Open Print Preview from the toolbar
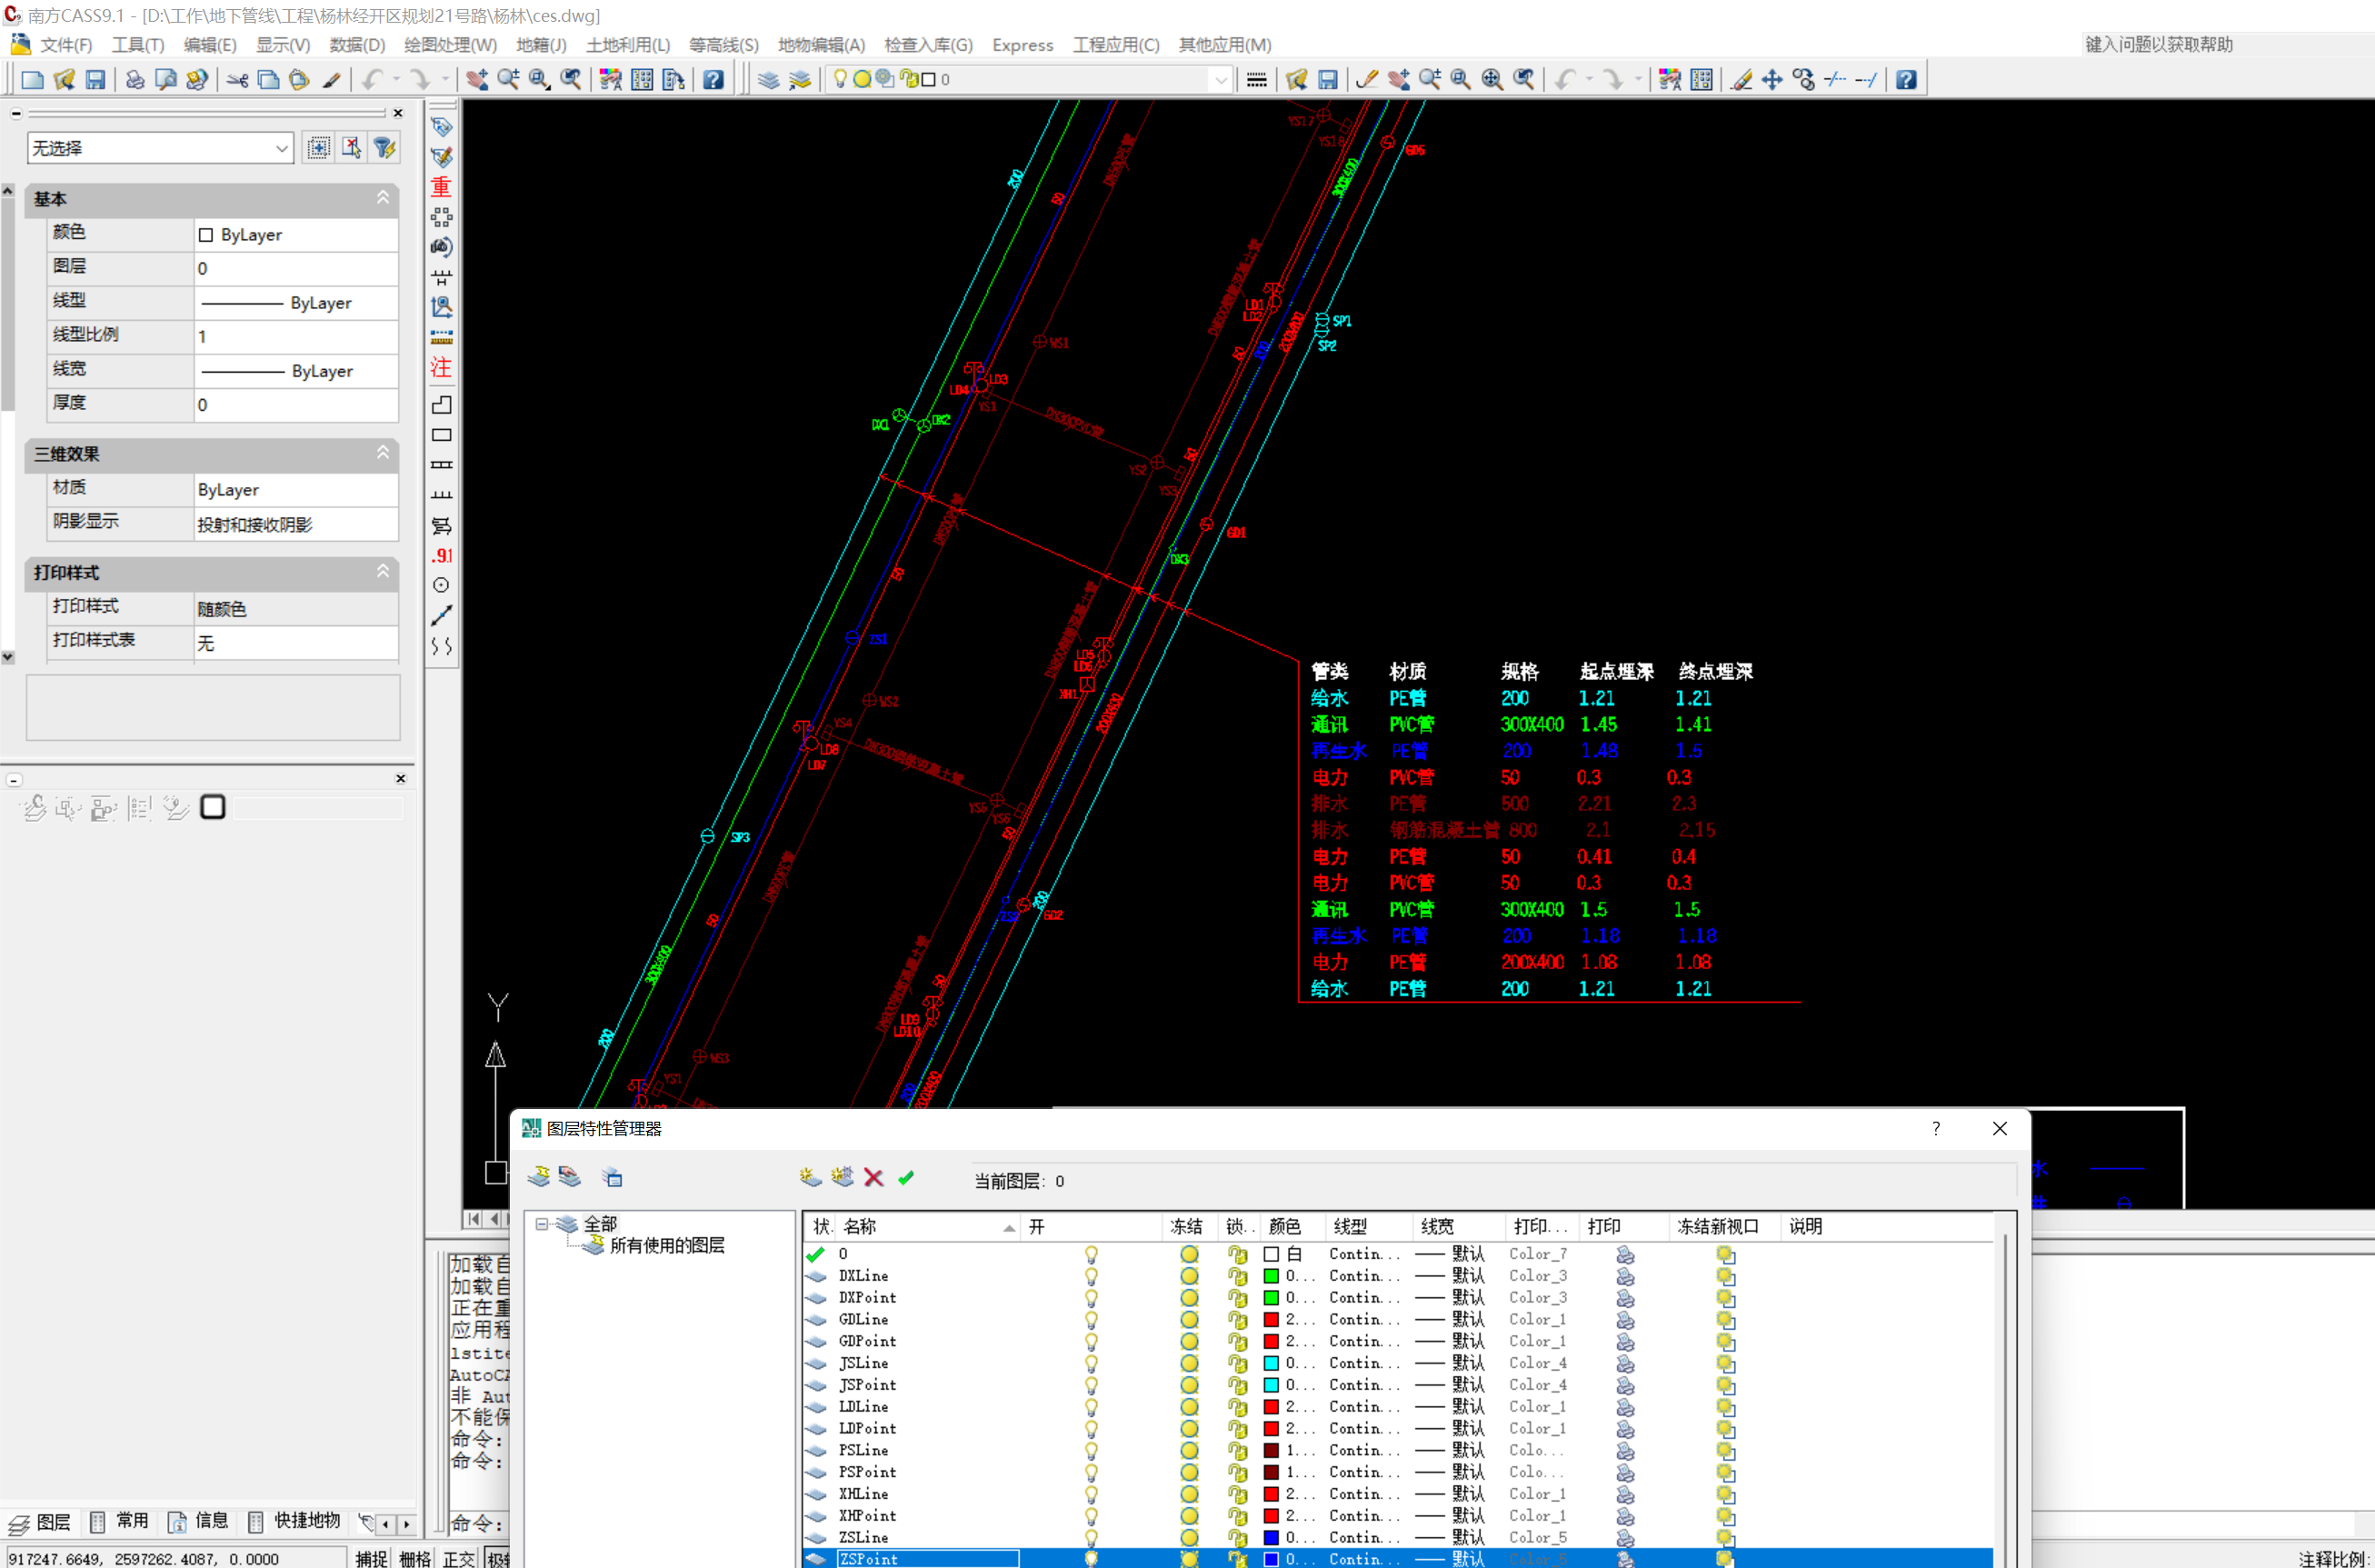 pyautogui.click(x=166, y=80)
